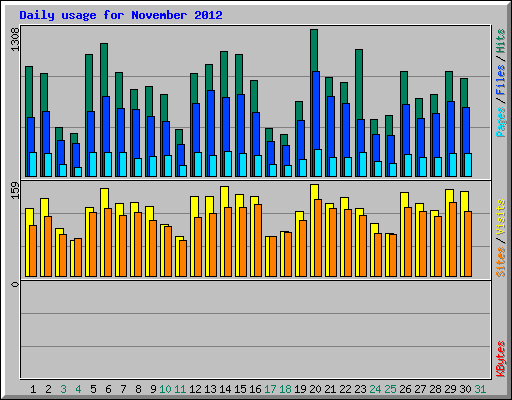Click the orange sites bar for day 20

[x=318, y=238]
